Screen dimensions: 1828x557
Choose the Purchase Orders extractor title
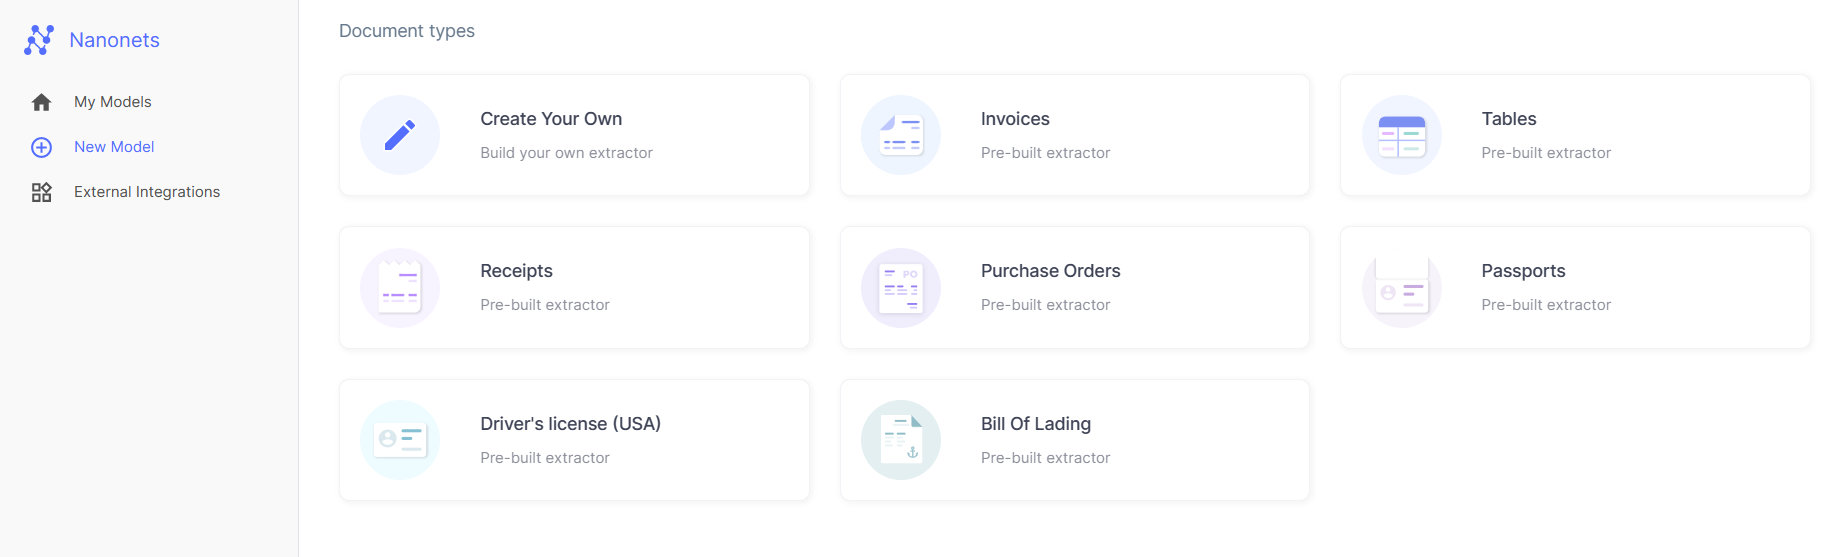(1051, 271)
